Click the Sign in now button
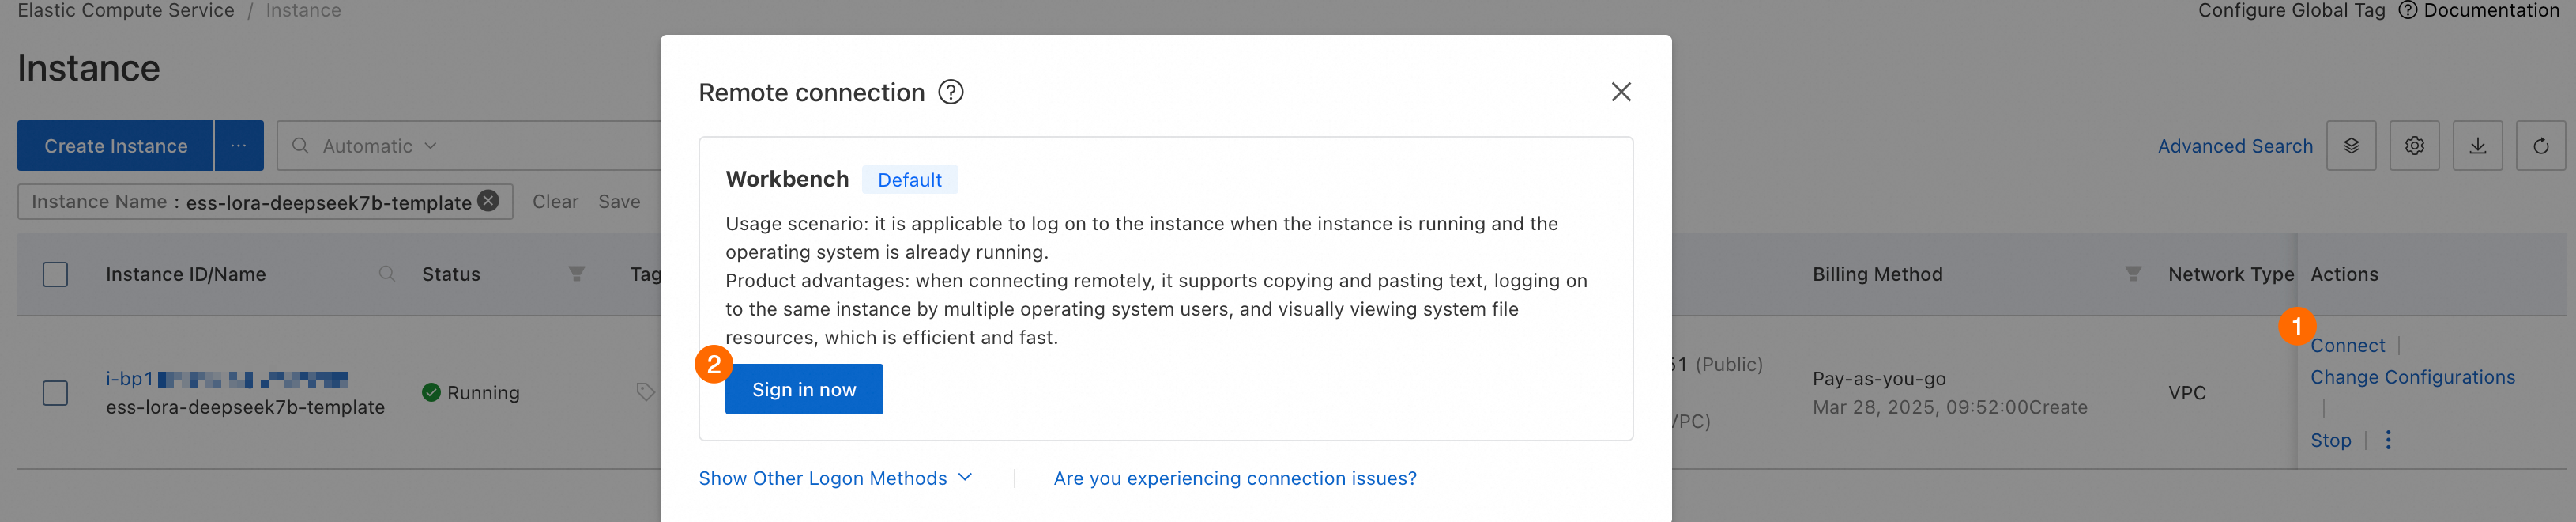The height and width of the screenshot is (522, 2576). tap(803, 389)
